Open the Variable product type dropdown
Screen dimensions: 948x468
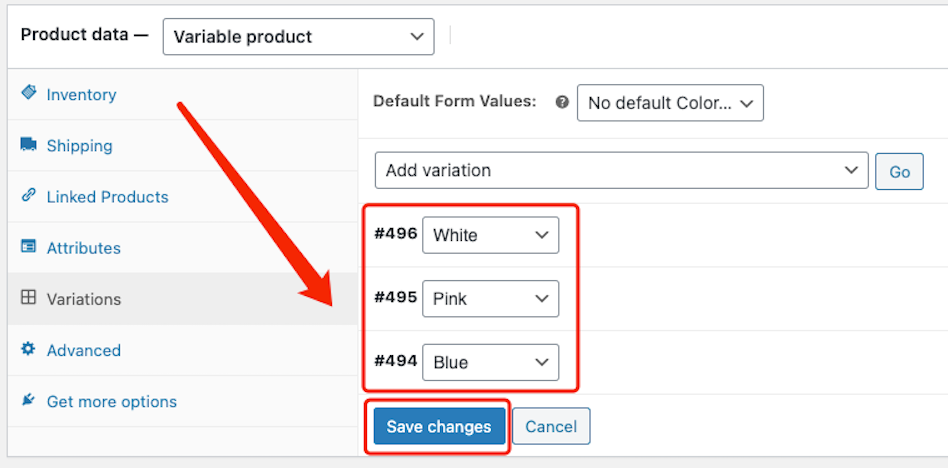click(299, 37)
